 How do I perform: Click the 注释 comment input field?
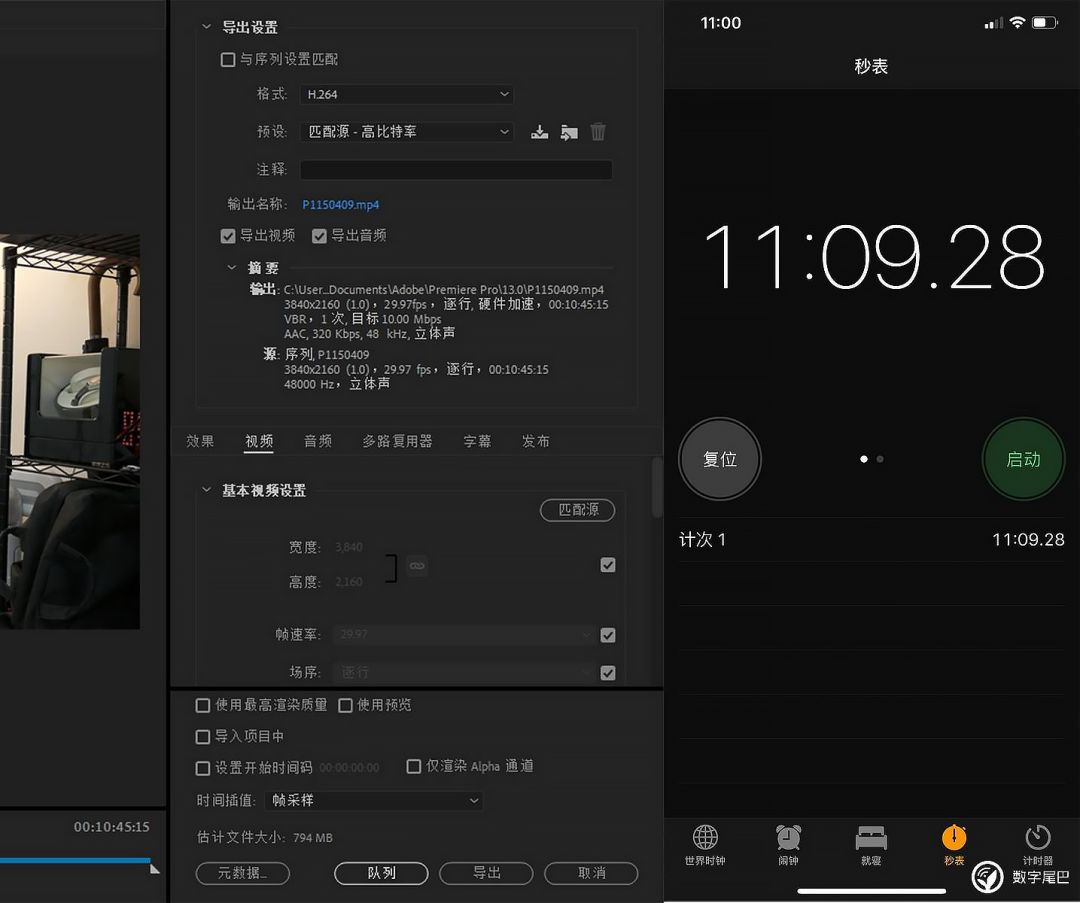[456, 170]
